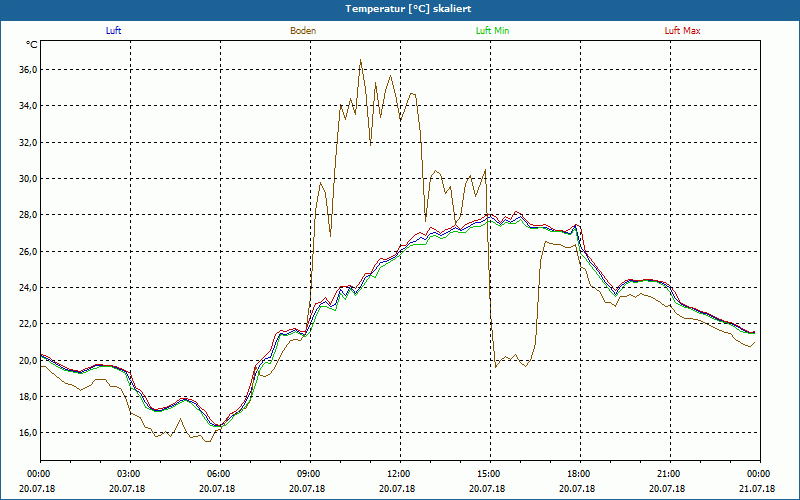Click the blue Luft legend label
This screenshot has height=500, width=800.
pyautogui.click(x=113, y=31)
